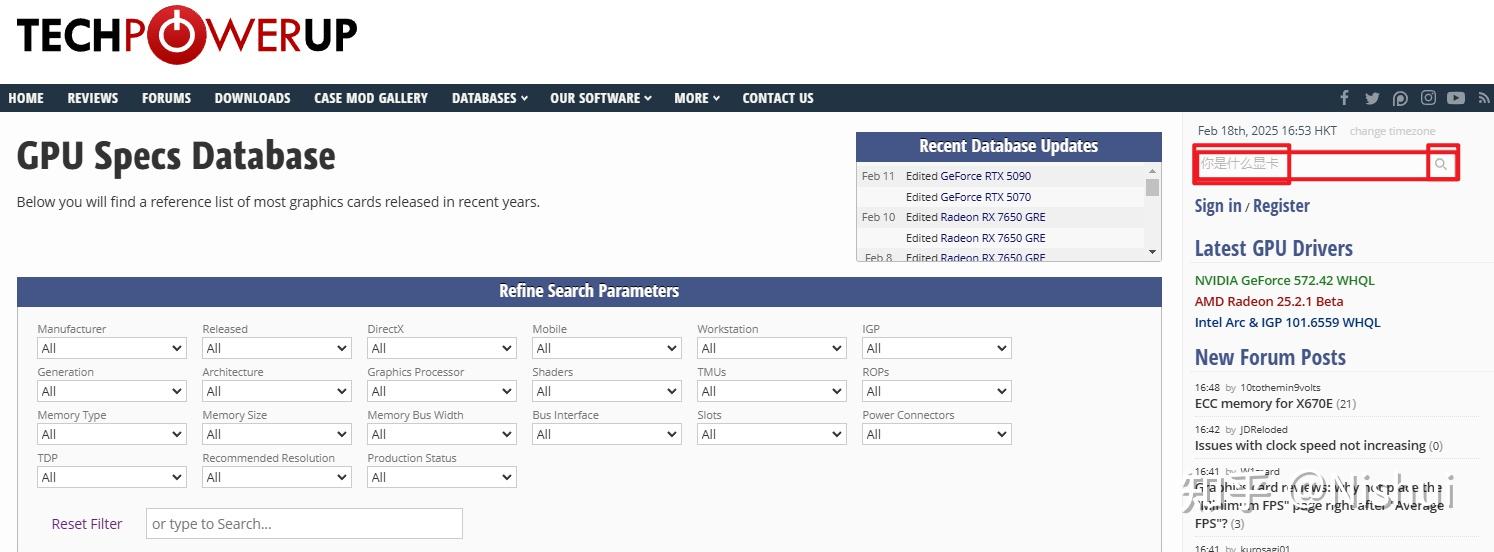Viewport: 1494px width, 552px height.
Task: Select the Bus Interface combo box
Action: click(606, 434)
